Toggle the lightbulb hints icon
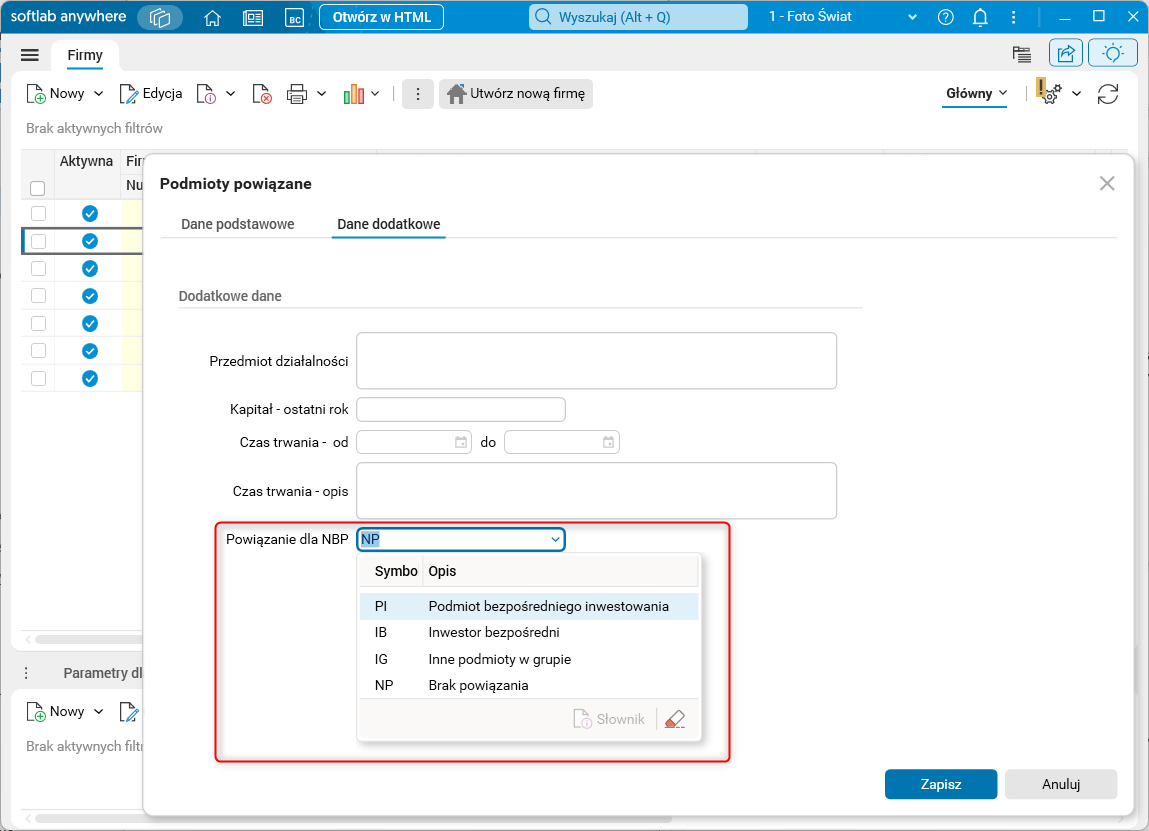Screen dimensions: 1149x831 [x=1112, y=53]
